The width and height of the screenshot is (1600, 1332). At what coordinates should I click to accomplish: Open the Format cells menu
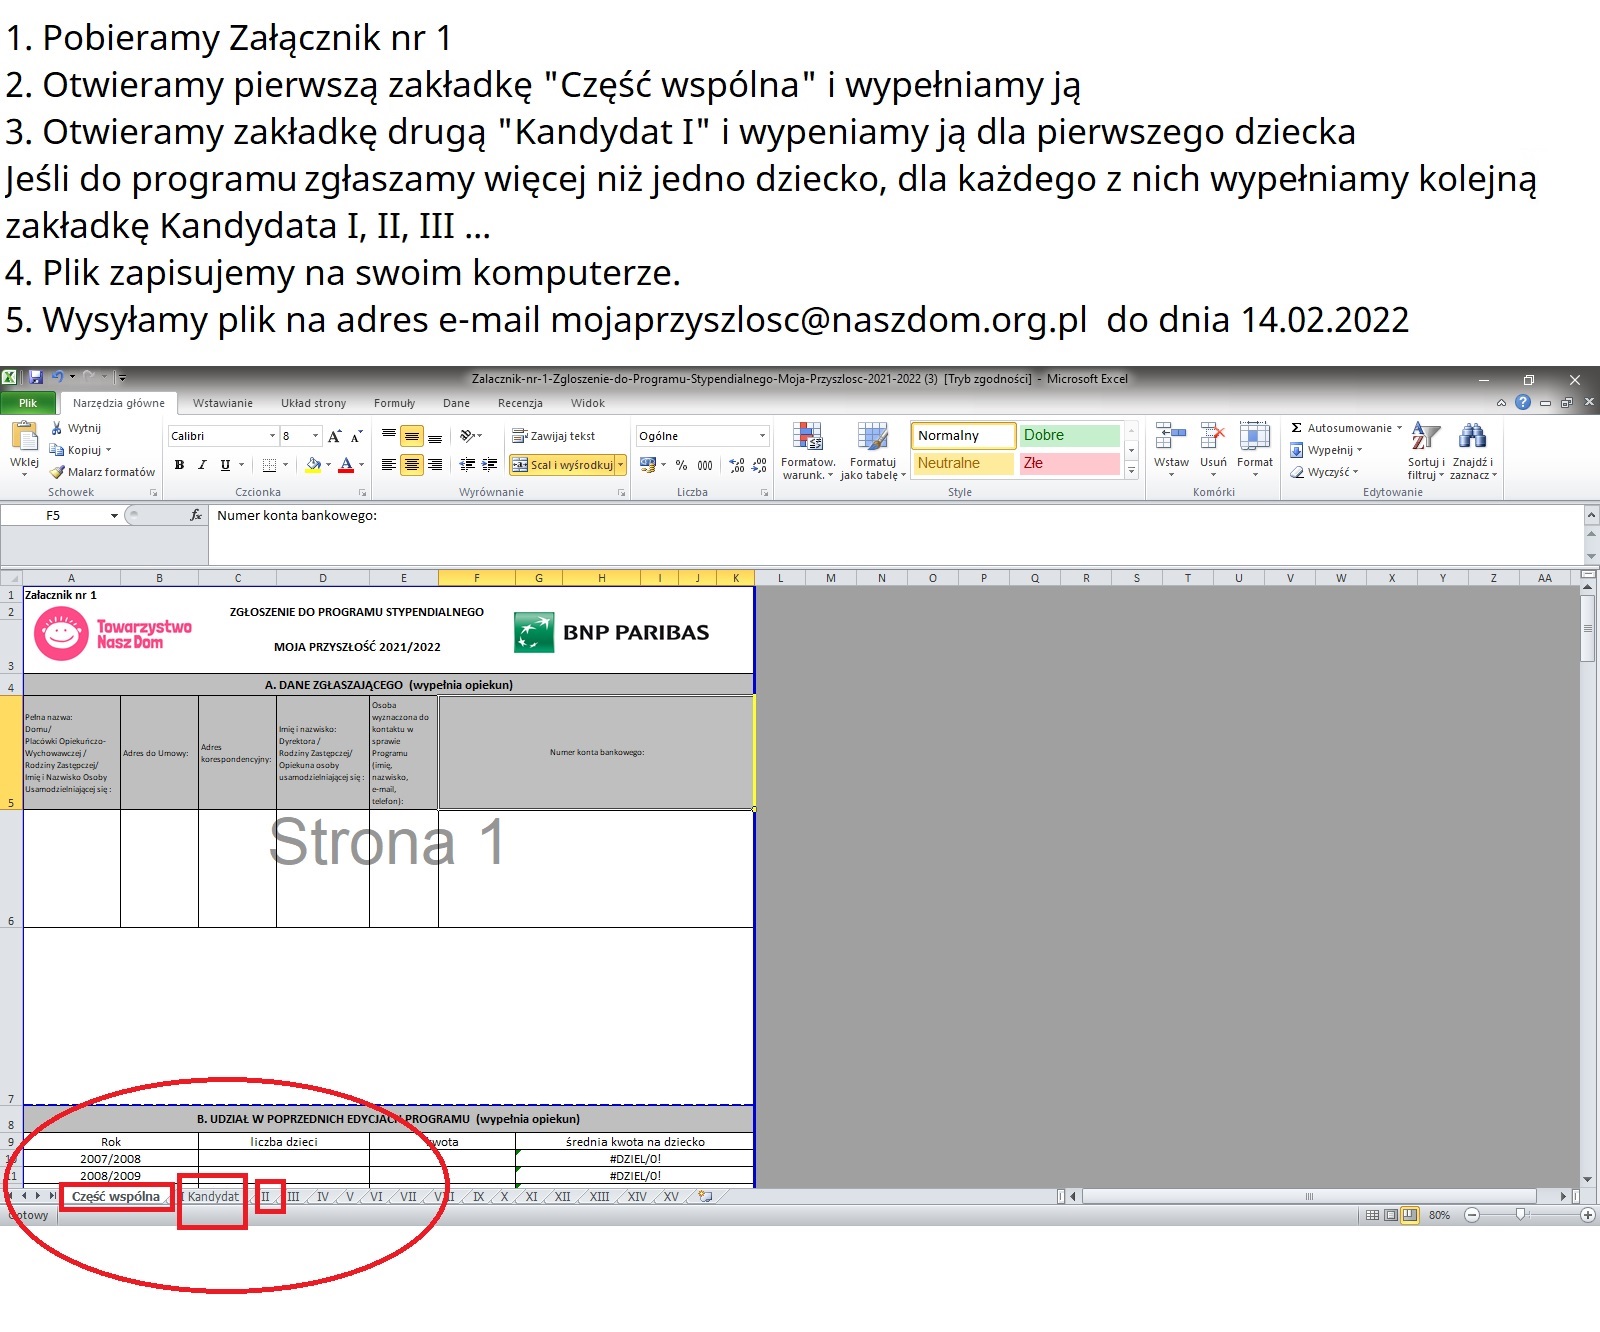(1255, 448)
